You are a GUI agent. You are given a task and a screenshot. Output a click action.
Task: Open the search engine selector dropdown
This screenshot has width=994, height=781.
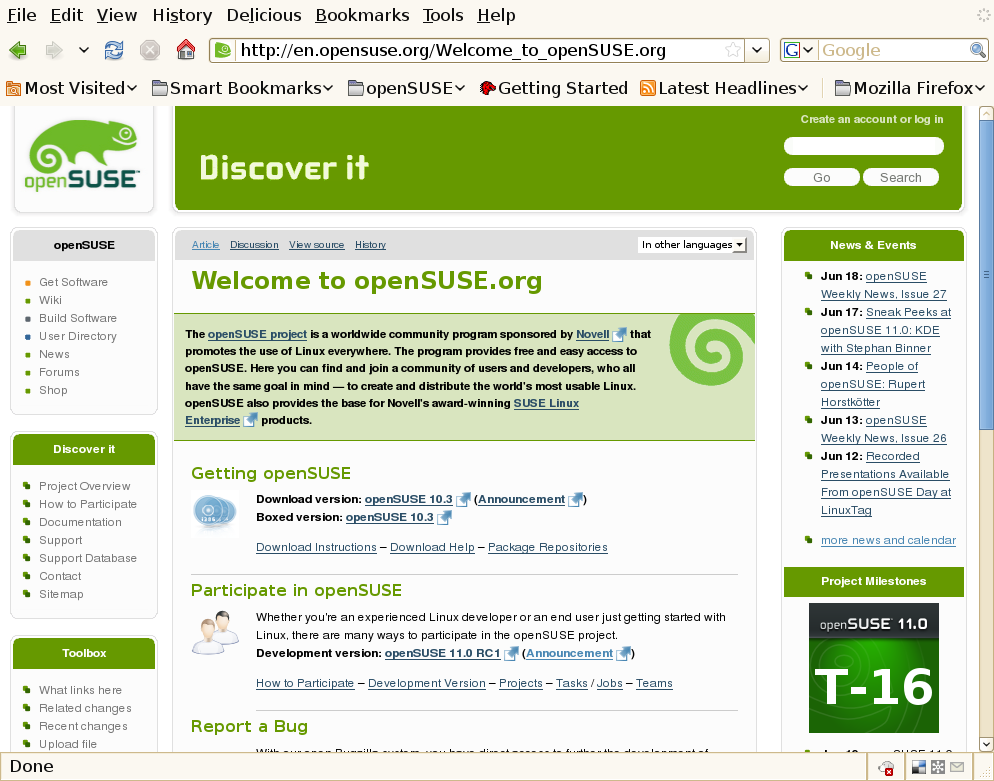pos(798,50)
